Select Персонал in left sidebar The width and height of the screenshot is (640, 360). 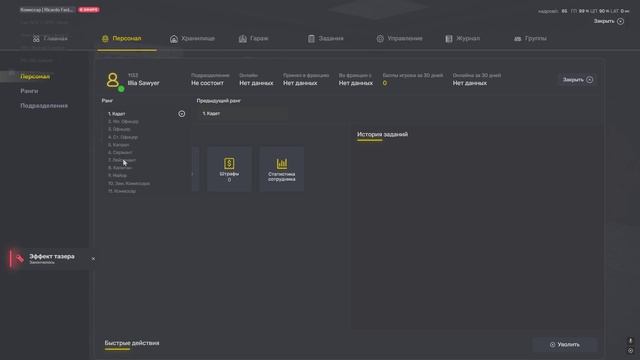pos(35,77)
